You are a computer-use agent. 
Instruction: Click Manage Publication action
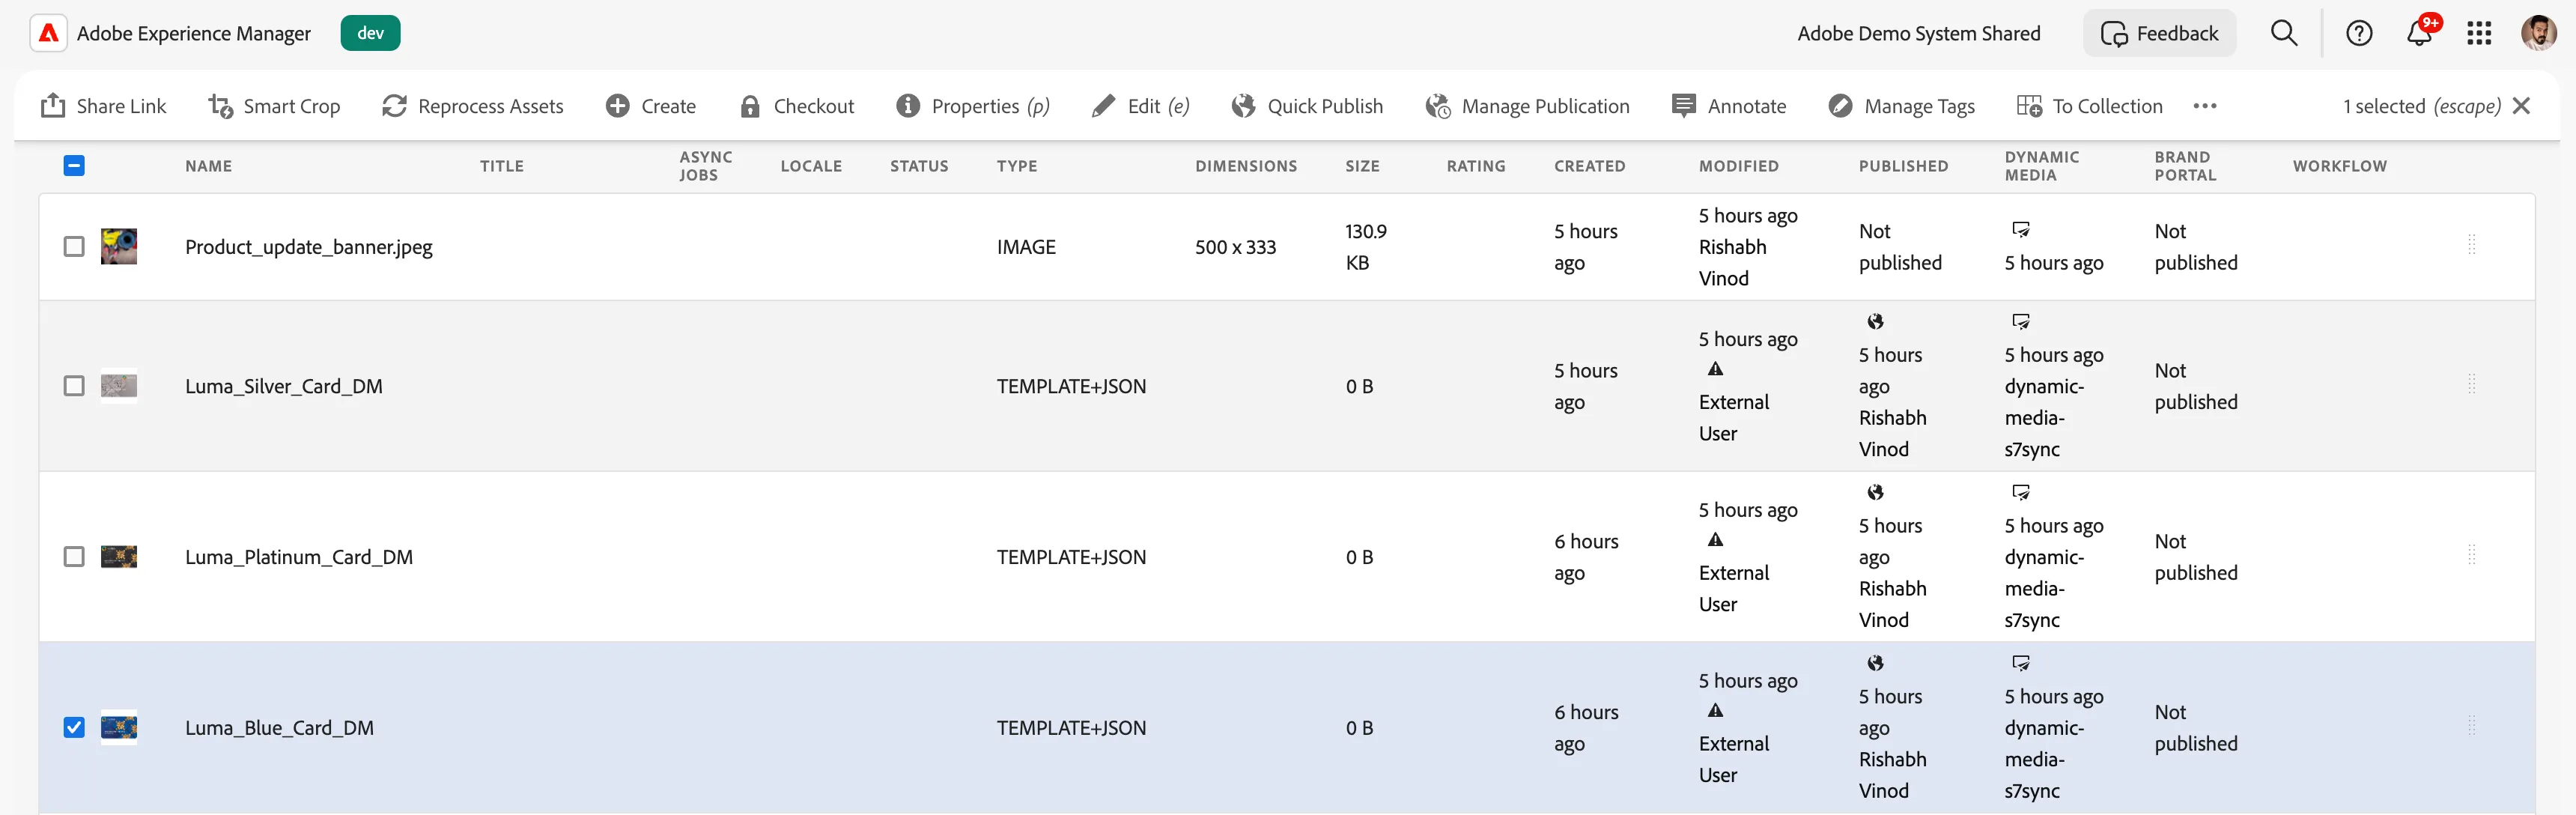point(1528,106)
